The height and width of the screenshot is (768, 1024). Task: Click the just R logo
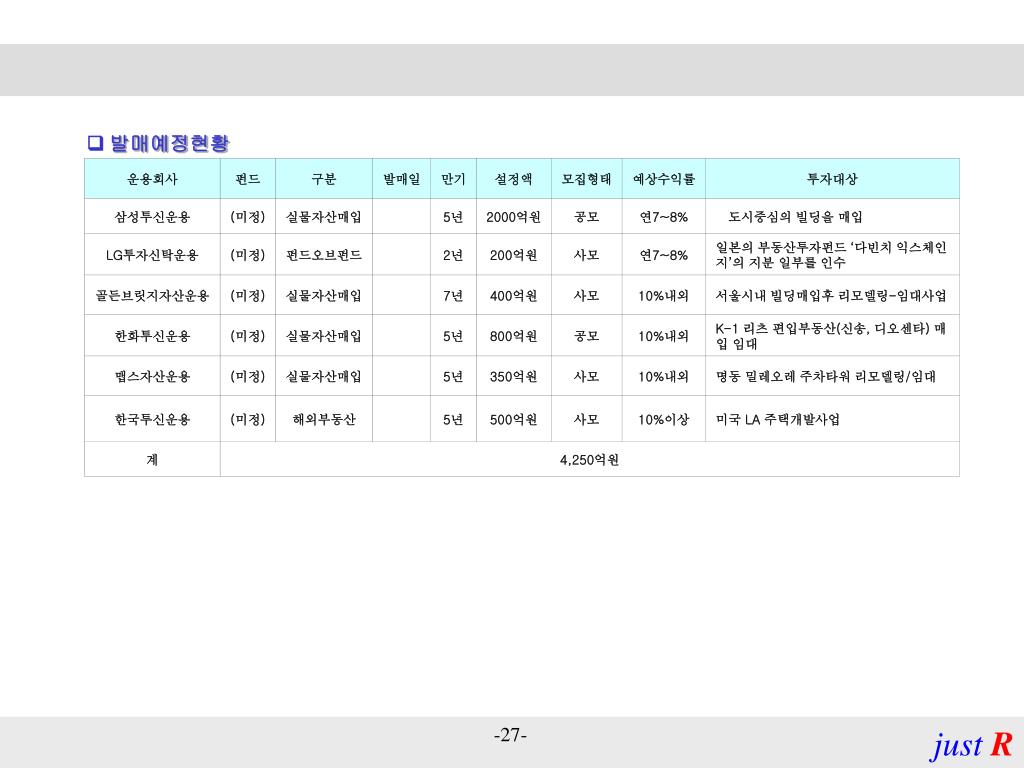[x=971, y=745]
